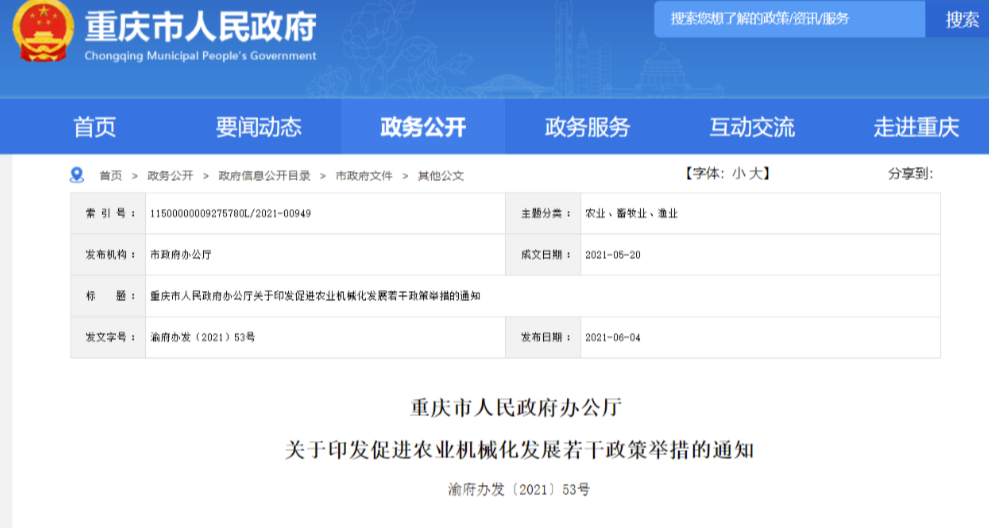Go to 首页 in the breadcrumb

click(x=111, y=175)
